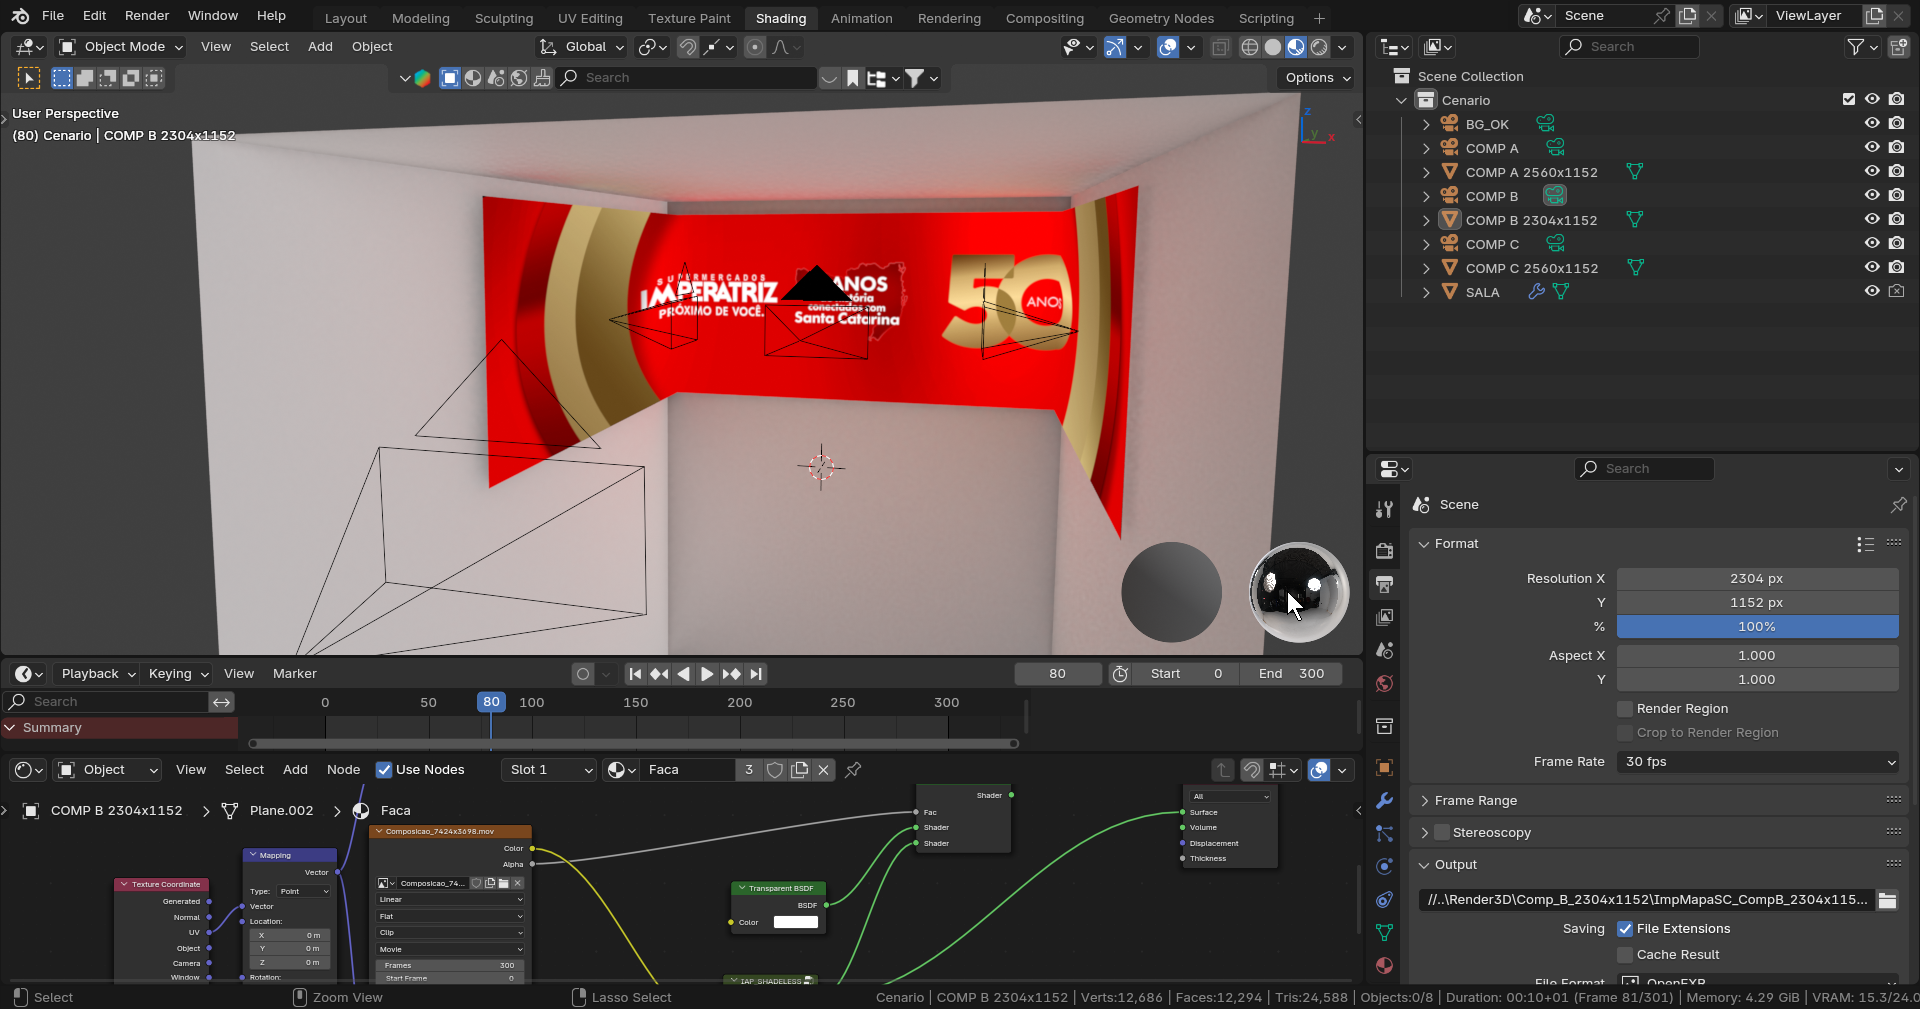Expand the COMP A tree item
Screen dimensions: 1920x1009
pos(1426,148)
